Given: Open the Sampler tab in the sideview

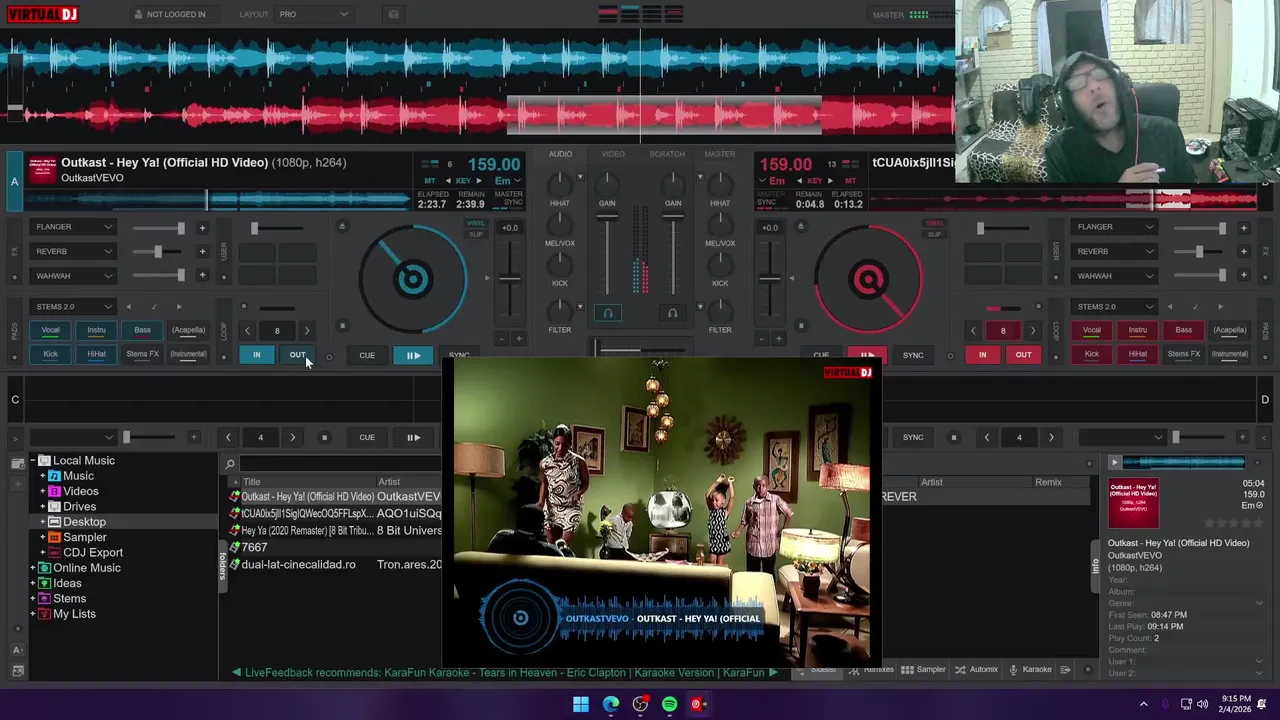Looking at the screenshot, I should pyautogui.click(x=924, y=670).
